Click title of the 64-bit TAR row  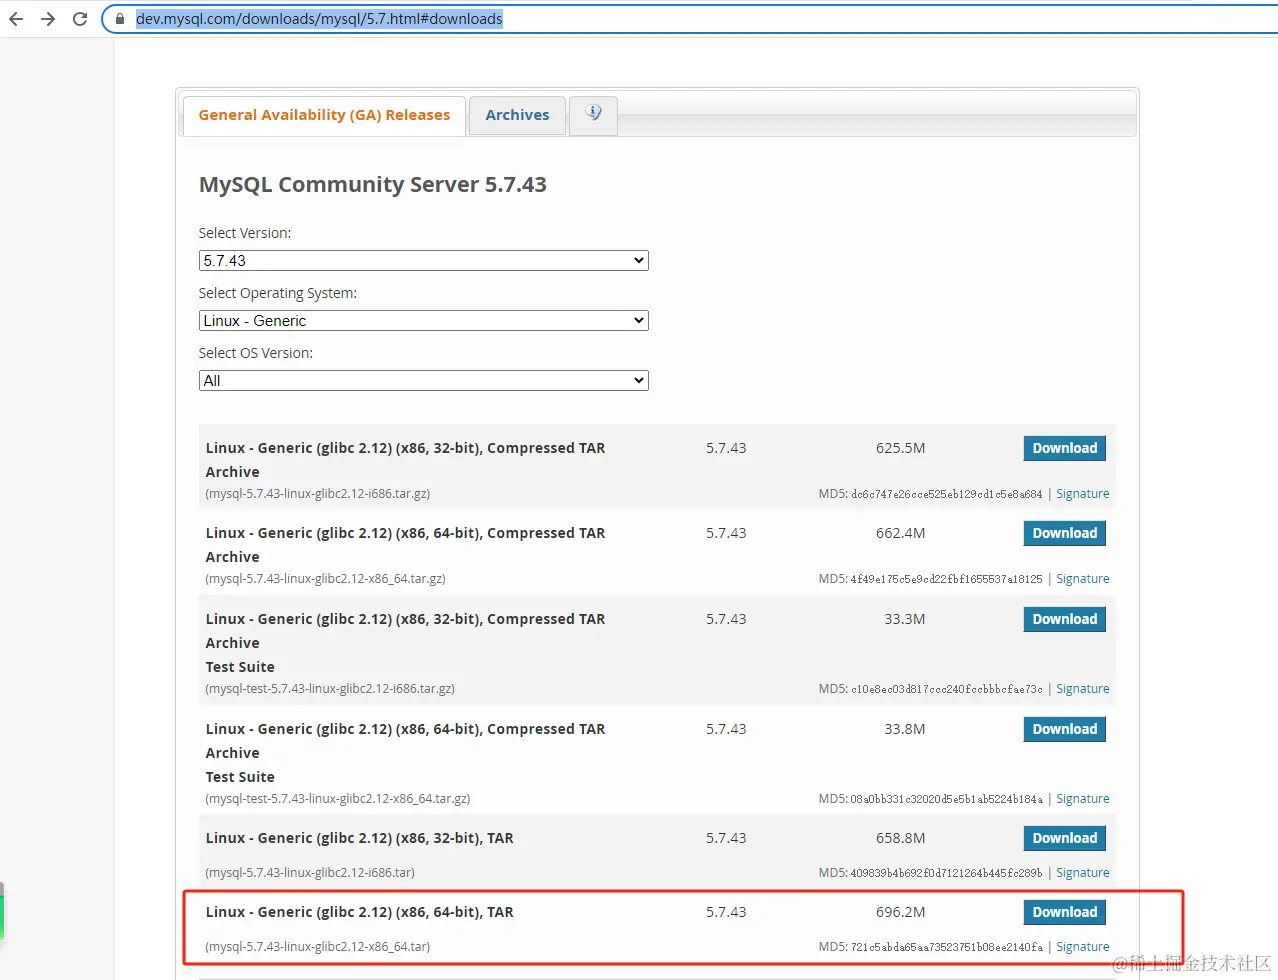click(x=359, y=912)
